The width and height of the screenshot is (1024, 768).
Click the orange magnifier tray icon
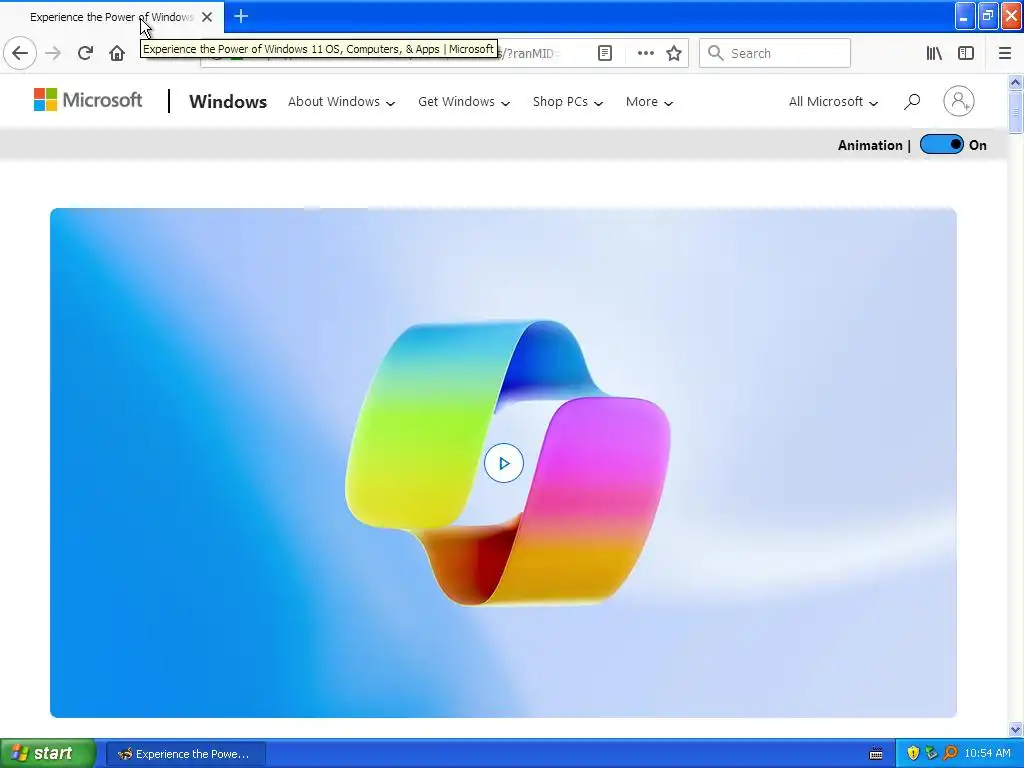pyautogui.click(x=950, y=753)
